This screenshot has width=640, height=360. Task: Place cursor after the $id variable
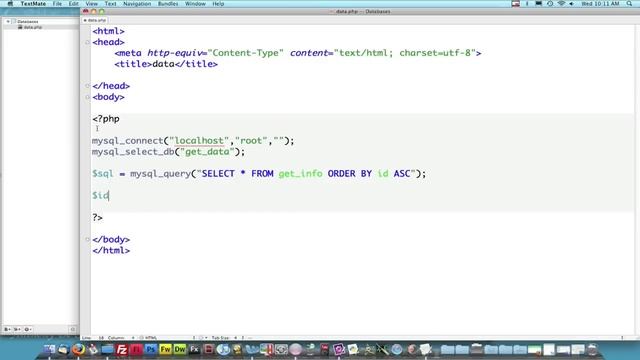[109, 196]
